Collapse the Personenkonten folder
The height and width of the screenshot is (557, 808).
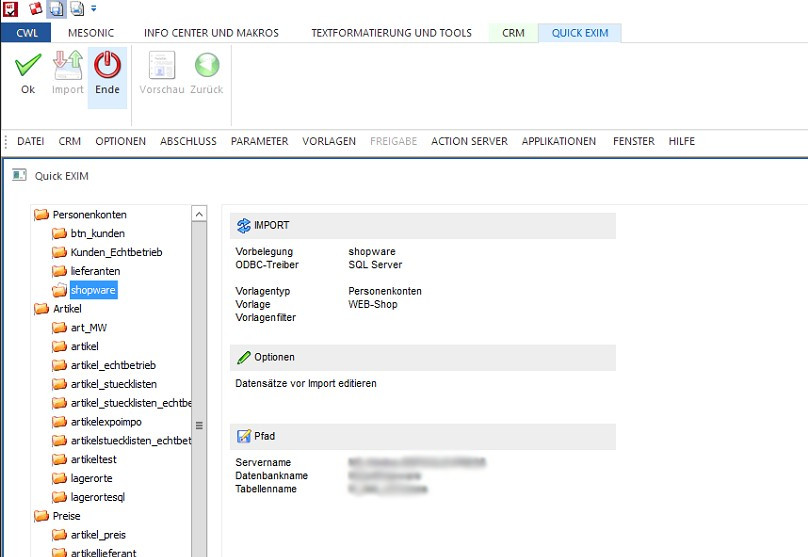tap(41, 214)
